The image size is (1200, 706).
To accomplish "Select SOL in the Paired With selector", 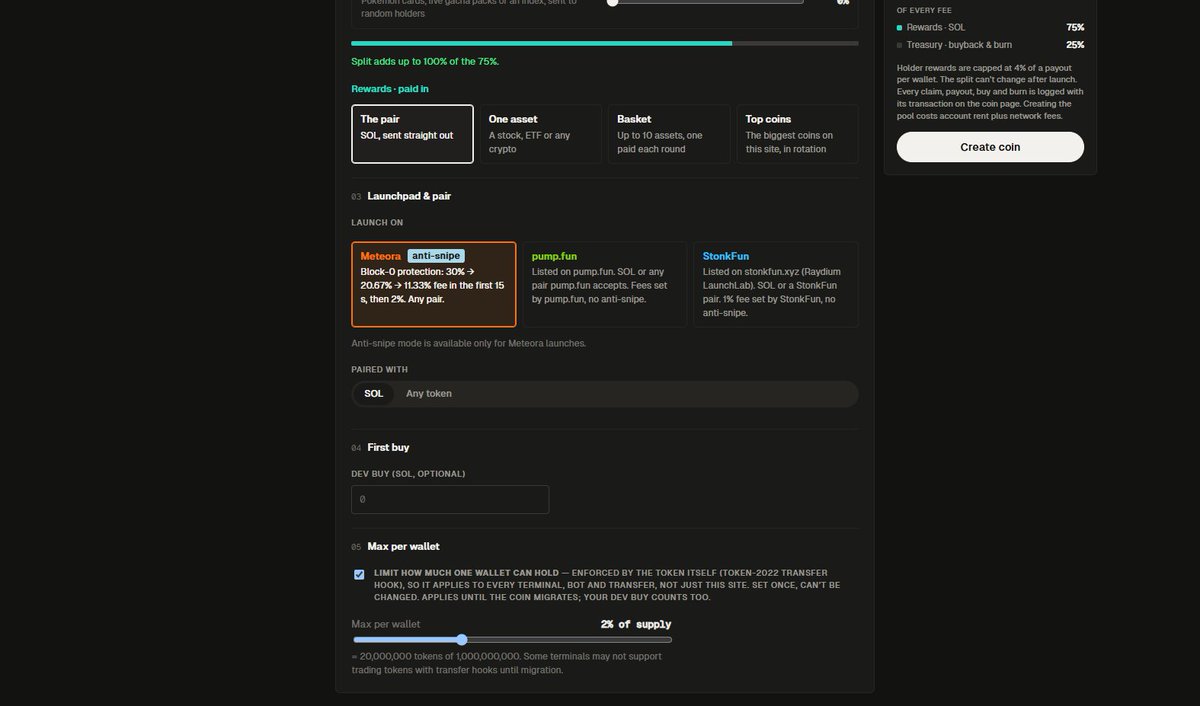I will [374, 394].
